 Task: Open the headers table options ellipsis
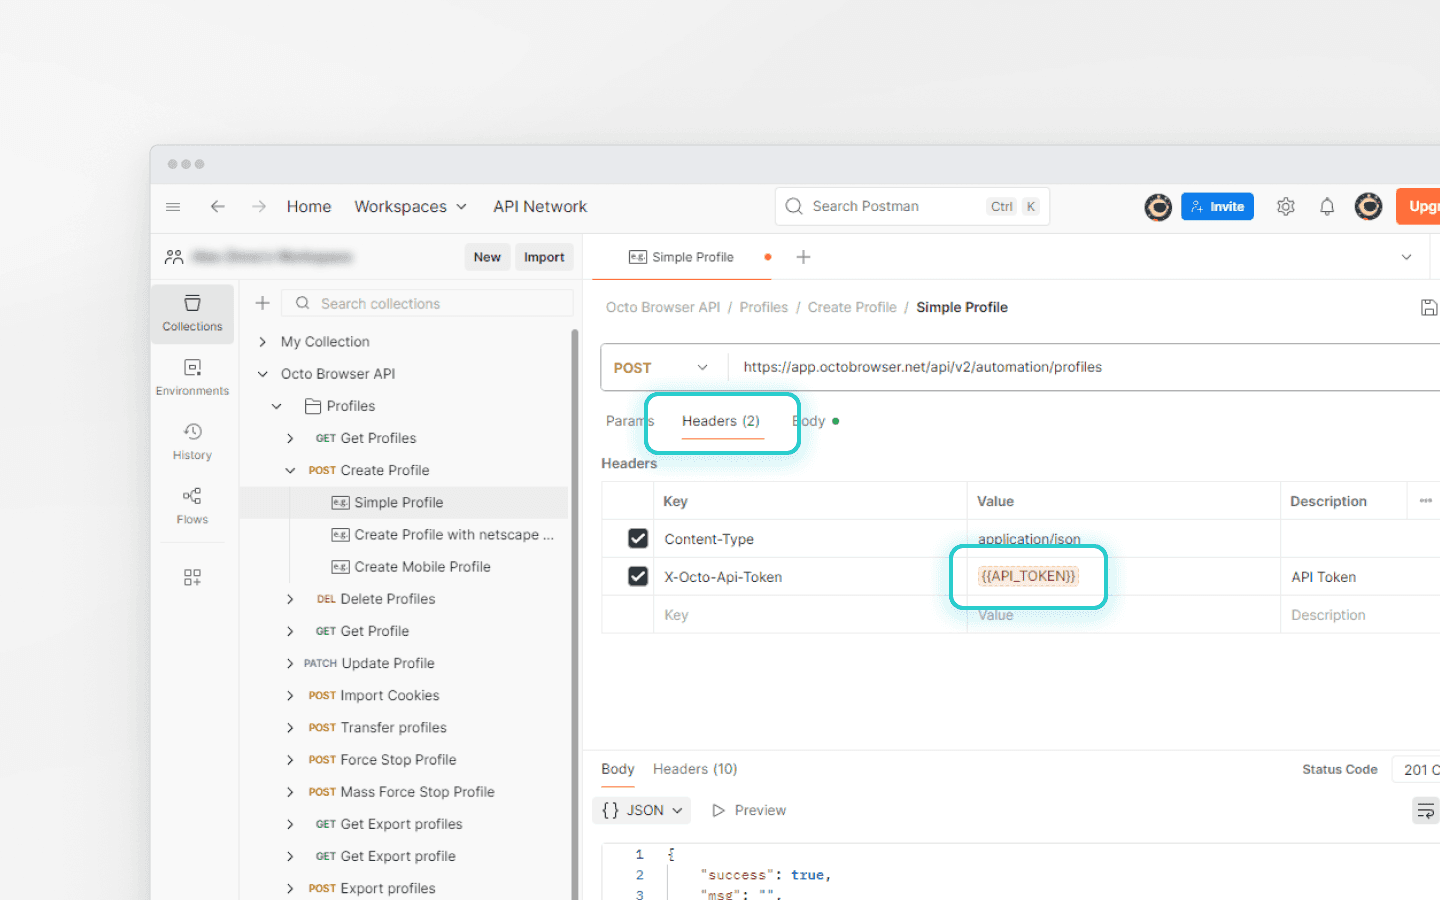pos(1425,501)
